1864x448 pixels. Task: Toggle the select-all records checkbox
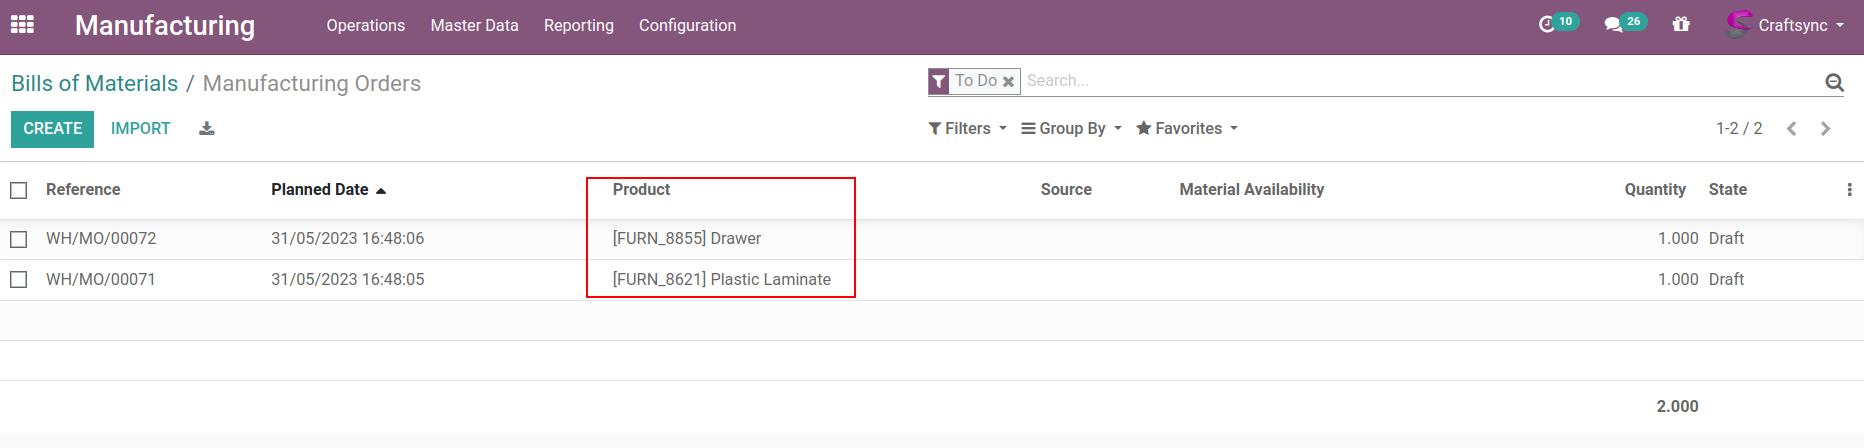[19, 190]
